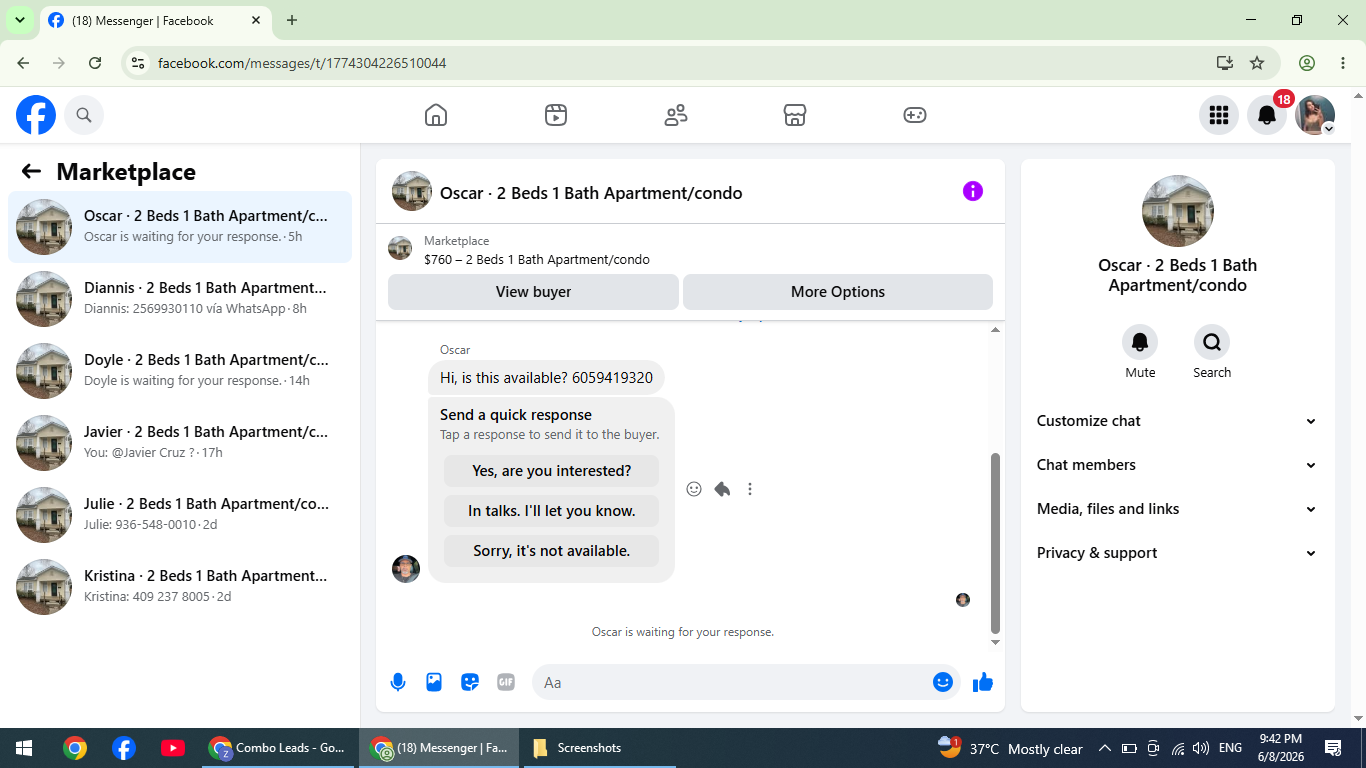Open the Marketplace storefront icon
The width and height of the screenshot is (1366, 768).
click(795, 115)
